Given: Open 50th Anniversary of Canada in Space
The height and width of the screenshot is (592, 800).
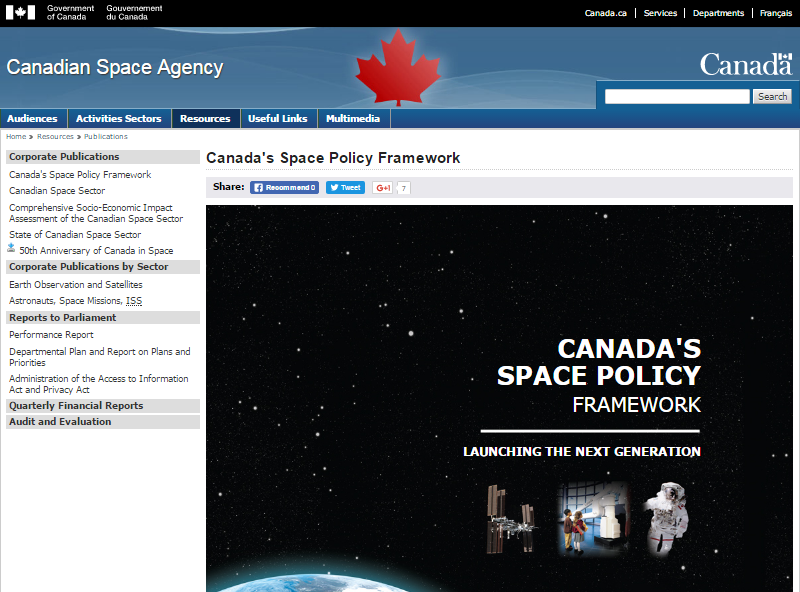Looking at the screenshot, I should [96, 251].
